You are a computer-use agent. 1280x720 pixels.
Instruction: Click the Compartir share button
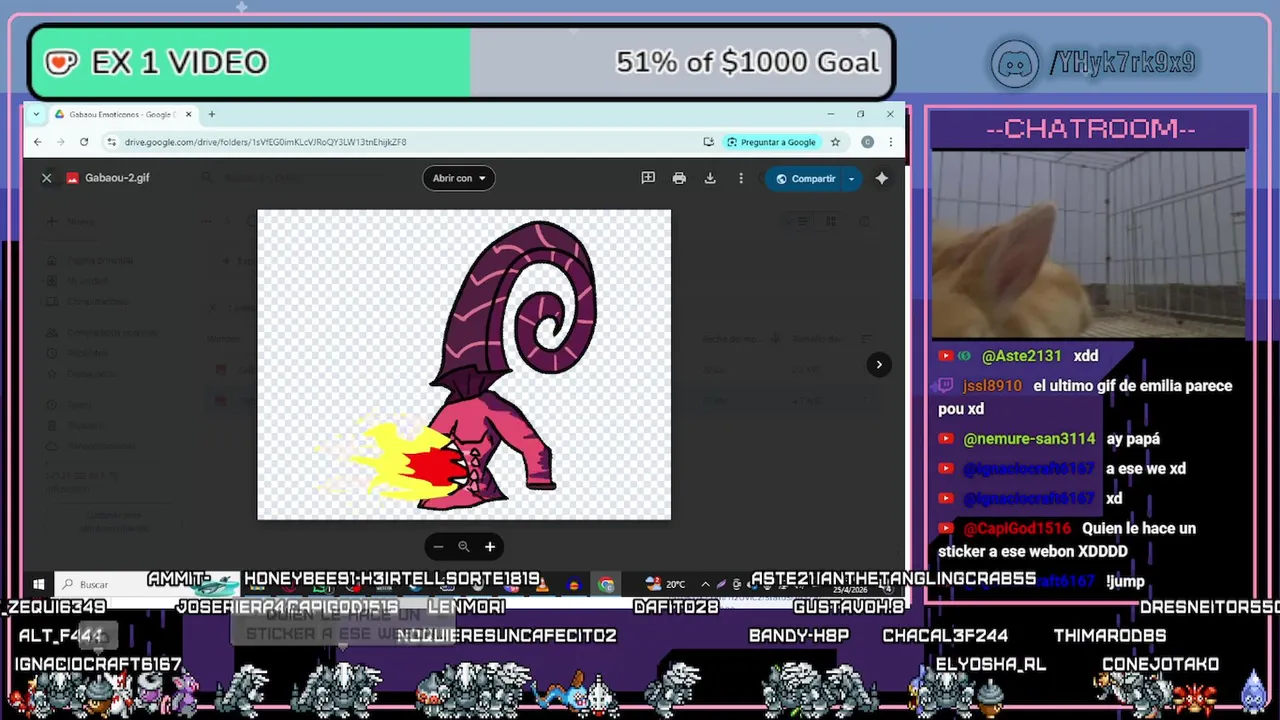(805, 178)
